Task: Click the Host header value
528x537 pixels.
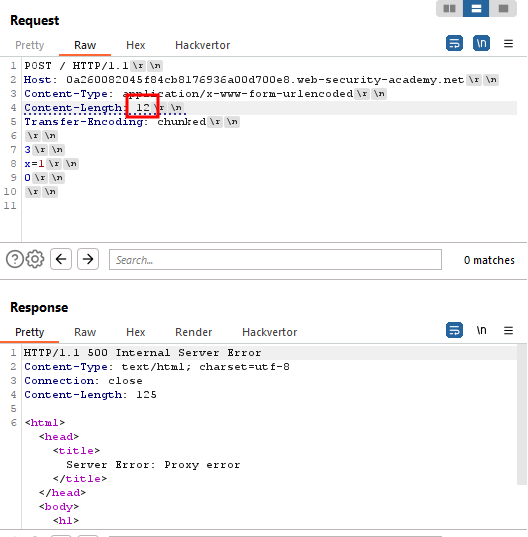Action: tap(265, 79)
